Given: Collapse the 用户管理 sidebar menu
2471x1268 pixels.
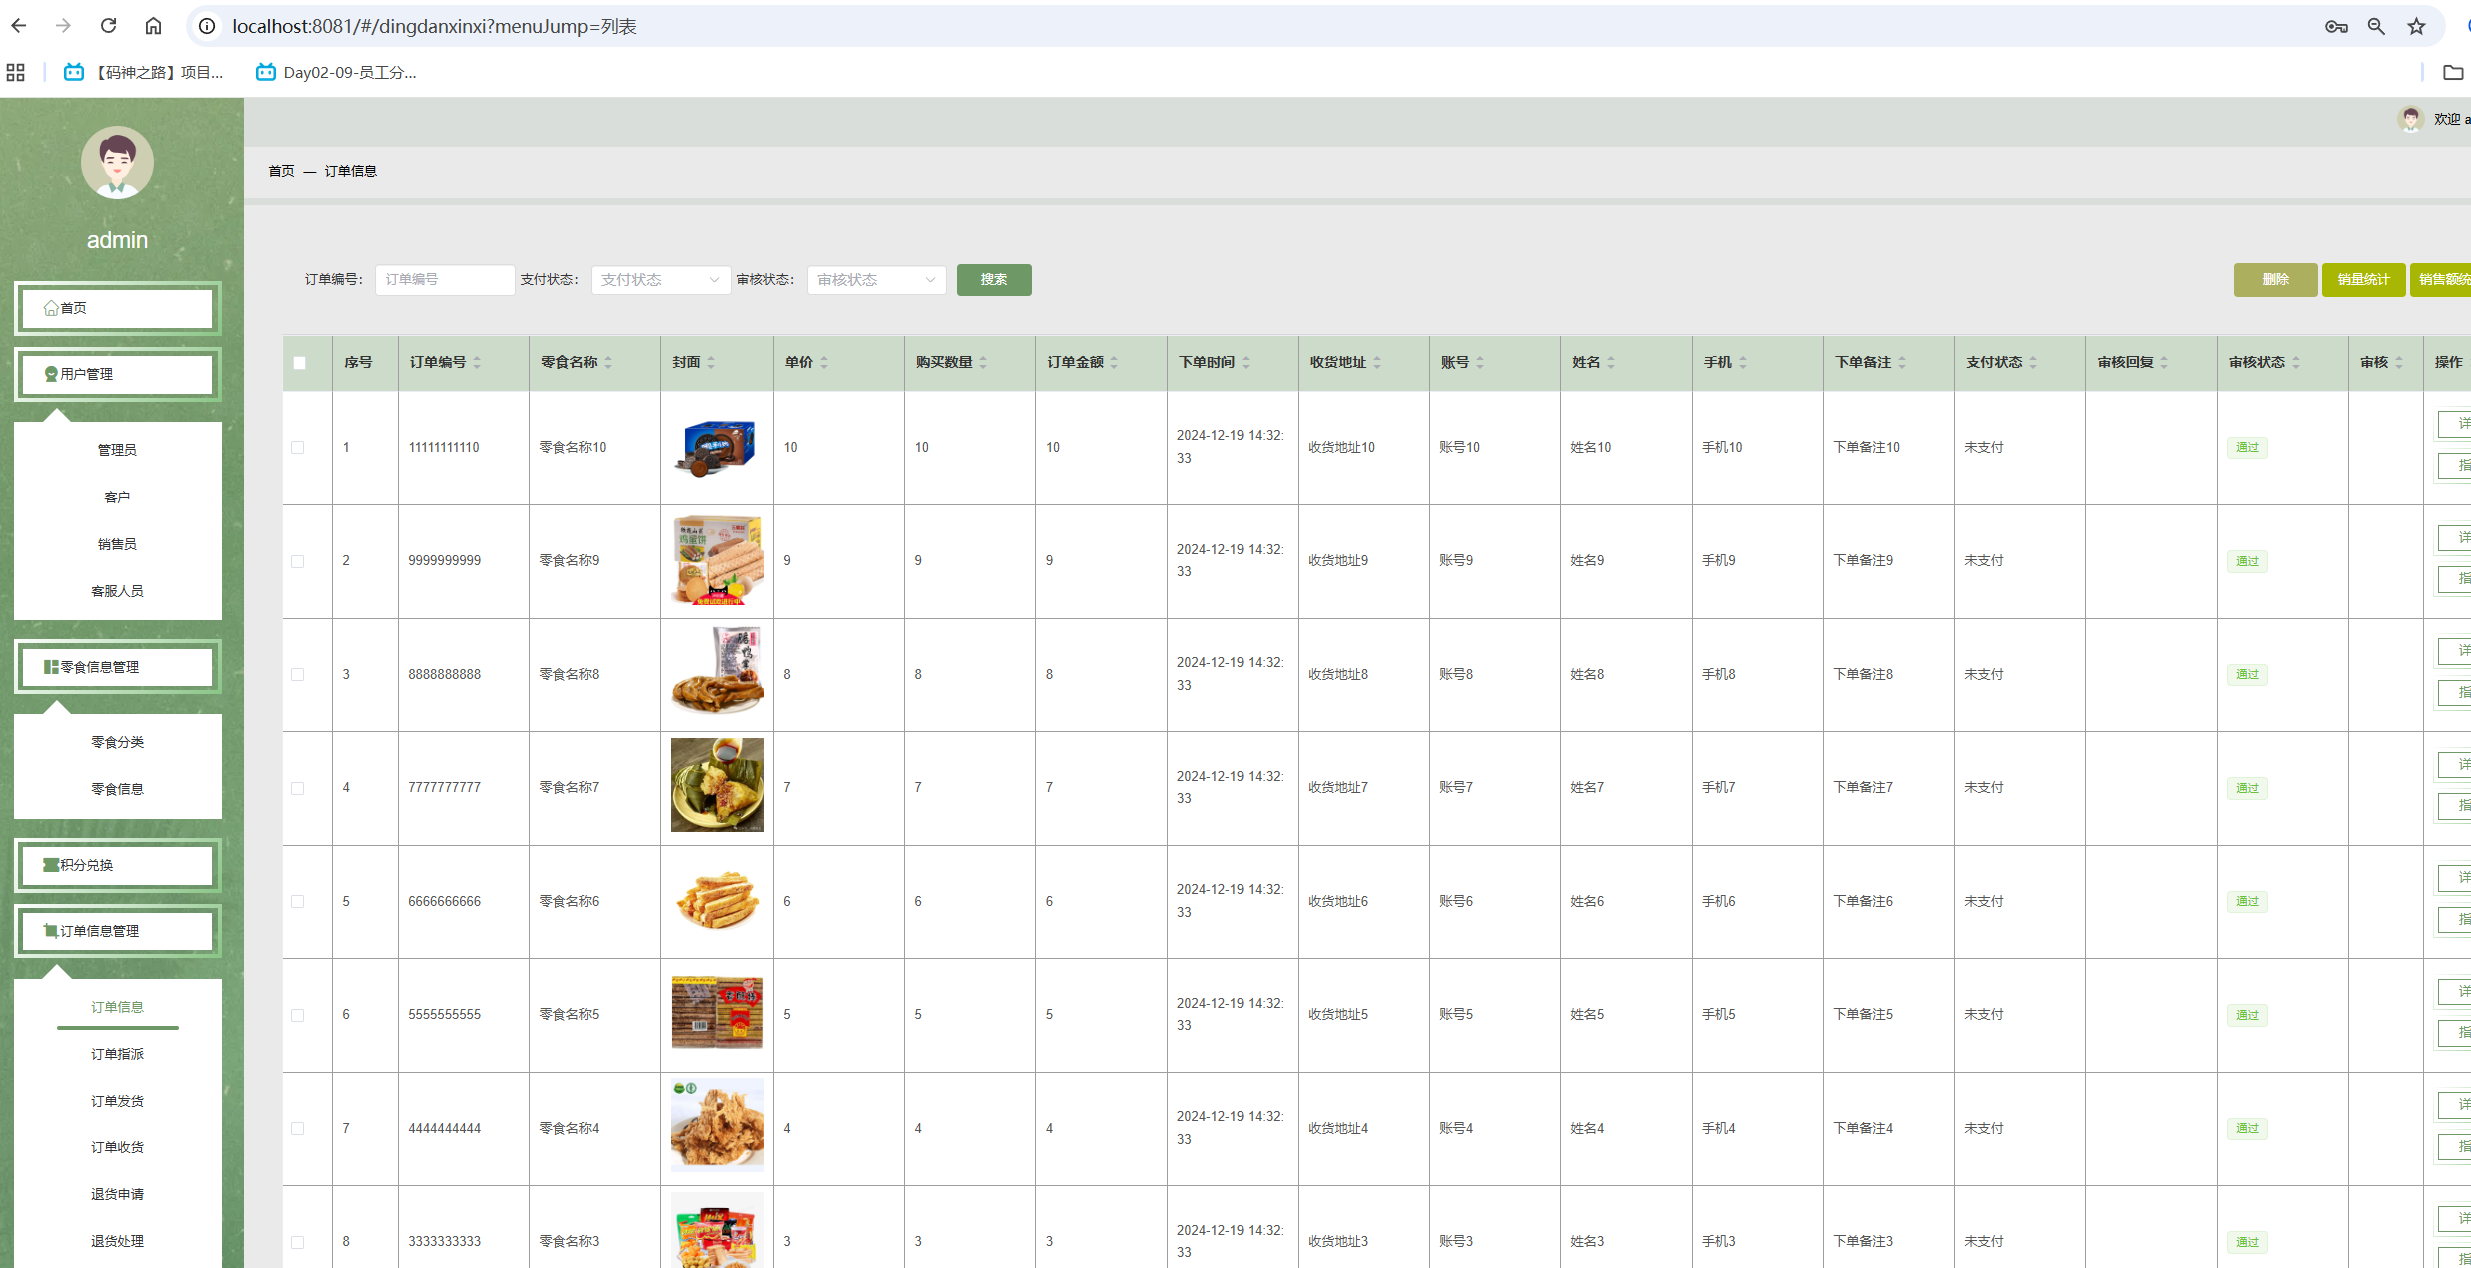Looking at the screenshot, I should (117, 374).
